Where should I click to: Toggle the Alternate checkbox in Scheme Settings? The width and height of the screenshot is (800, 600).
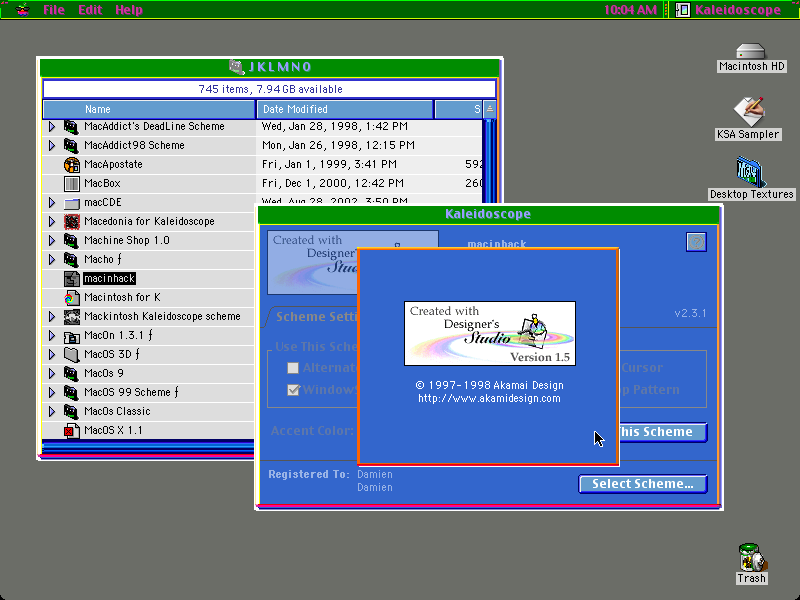pos(293,367)
